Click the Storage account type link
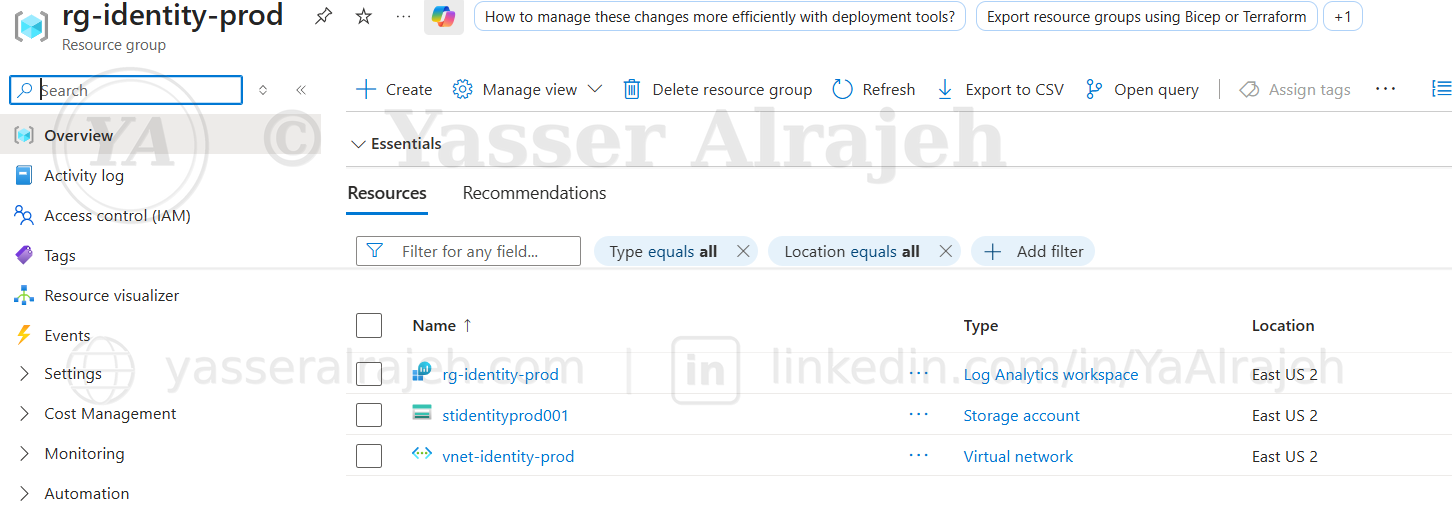Viewport: 1452px width, 522px height. (1021, 415)
